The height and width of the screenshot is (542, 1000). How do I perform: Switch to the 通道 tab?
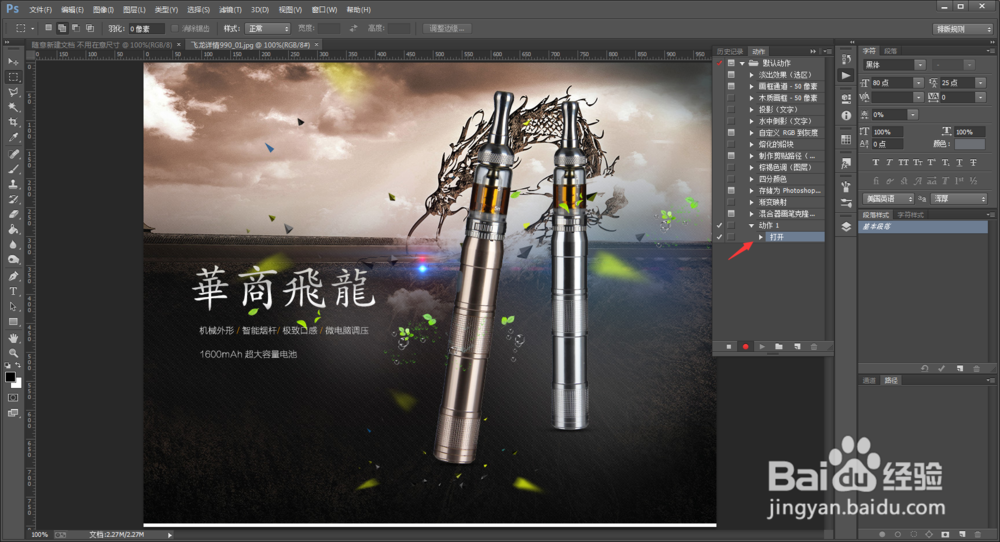(869, 380)
